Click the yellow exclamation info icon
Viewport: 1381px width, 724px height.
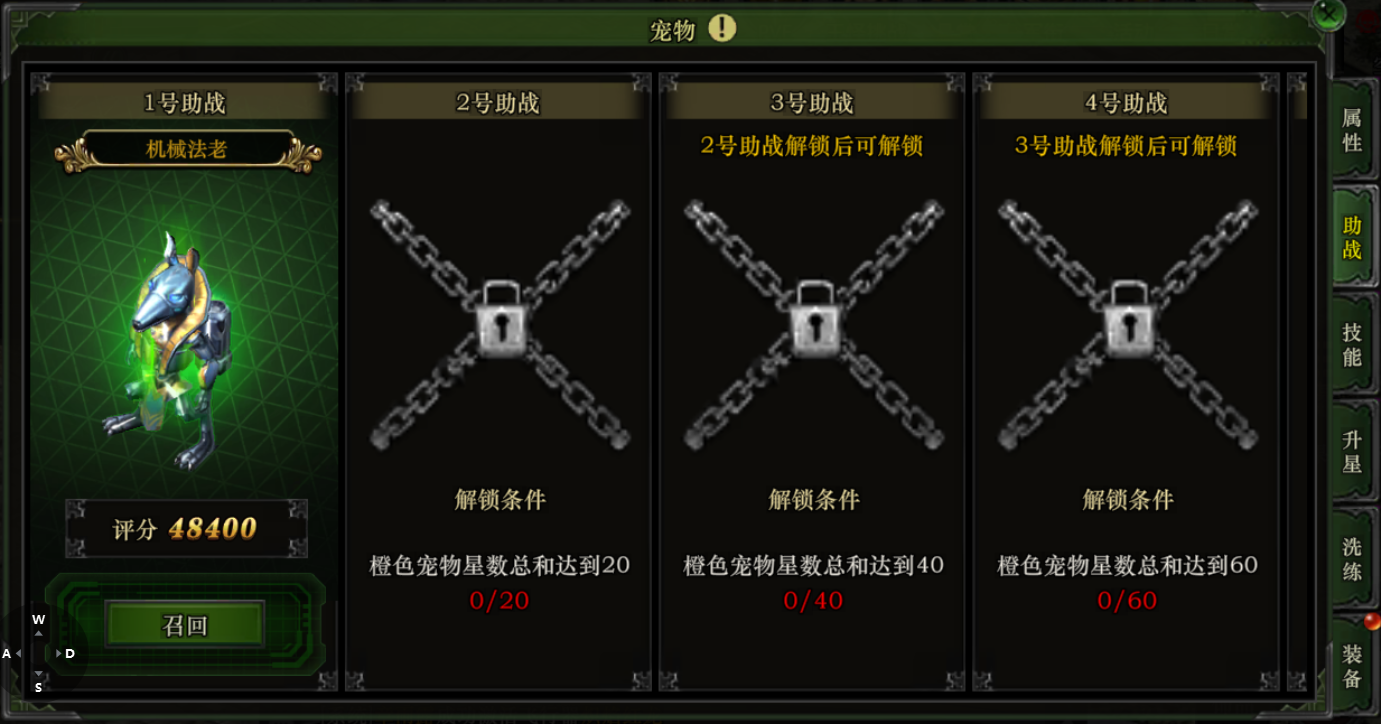(722, 29)
